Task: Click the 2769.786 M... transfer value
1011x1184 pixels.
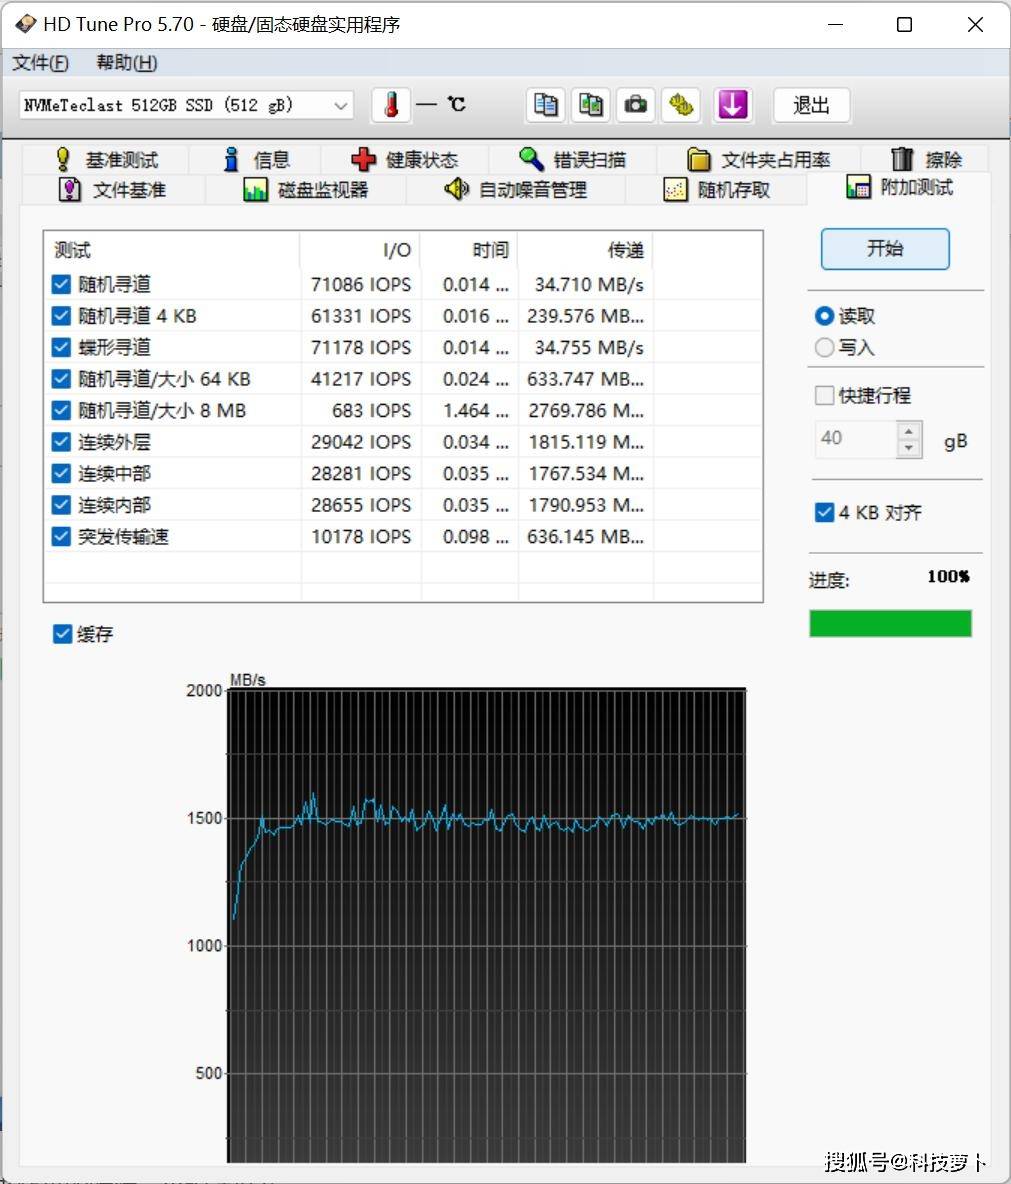Action: click(x=586, y=411)
